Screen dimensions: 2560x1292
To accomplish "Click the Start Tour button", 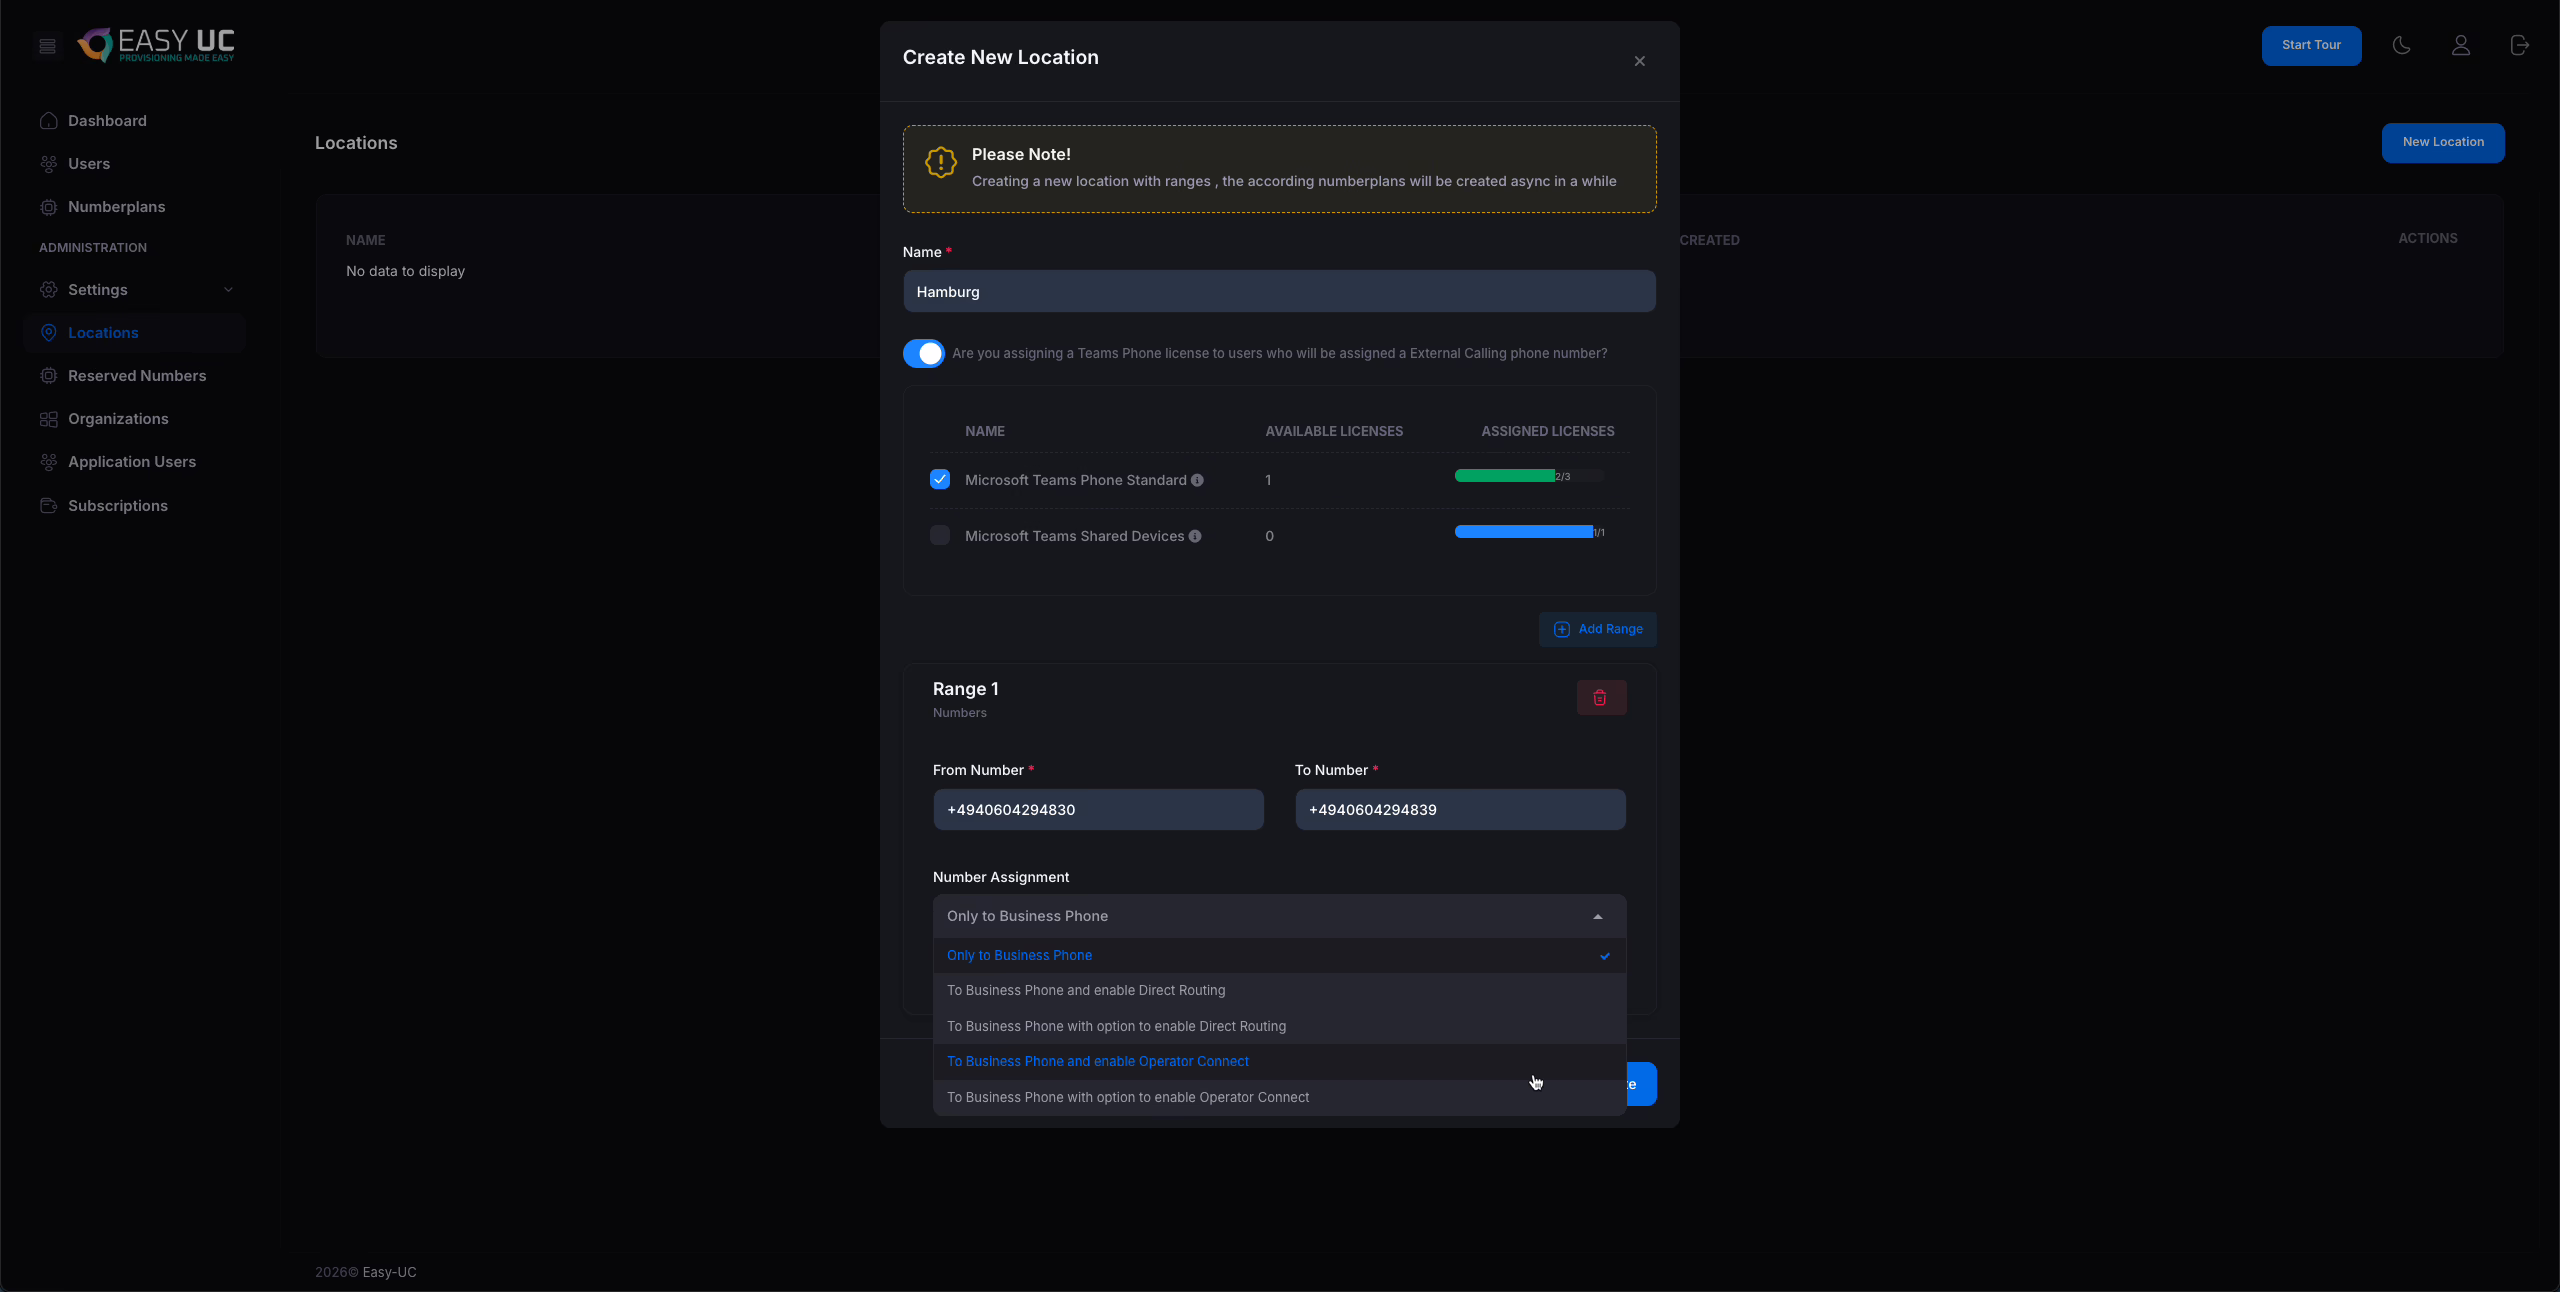I will tap(2310, 45).
